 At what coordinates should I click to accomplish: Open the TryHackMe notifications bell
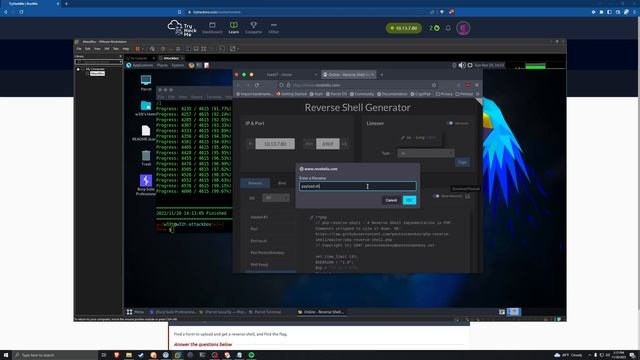click(448, 28)
